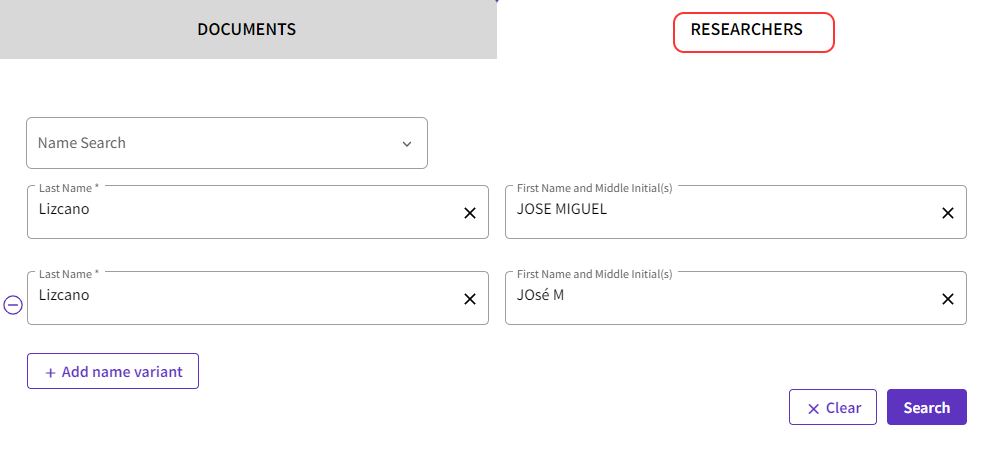Click the first row 'Last Name *' label
The height and width of the screenshot is (463, 992).
(68, 188)
